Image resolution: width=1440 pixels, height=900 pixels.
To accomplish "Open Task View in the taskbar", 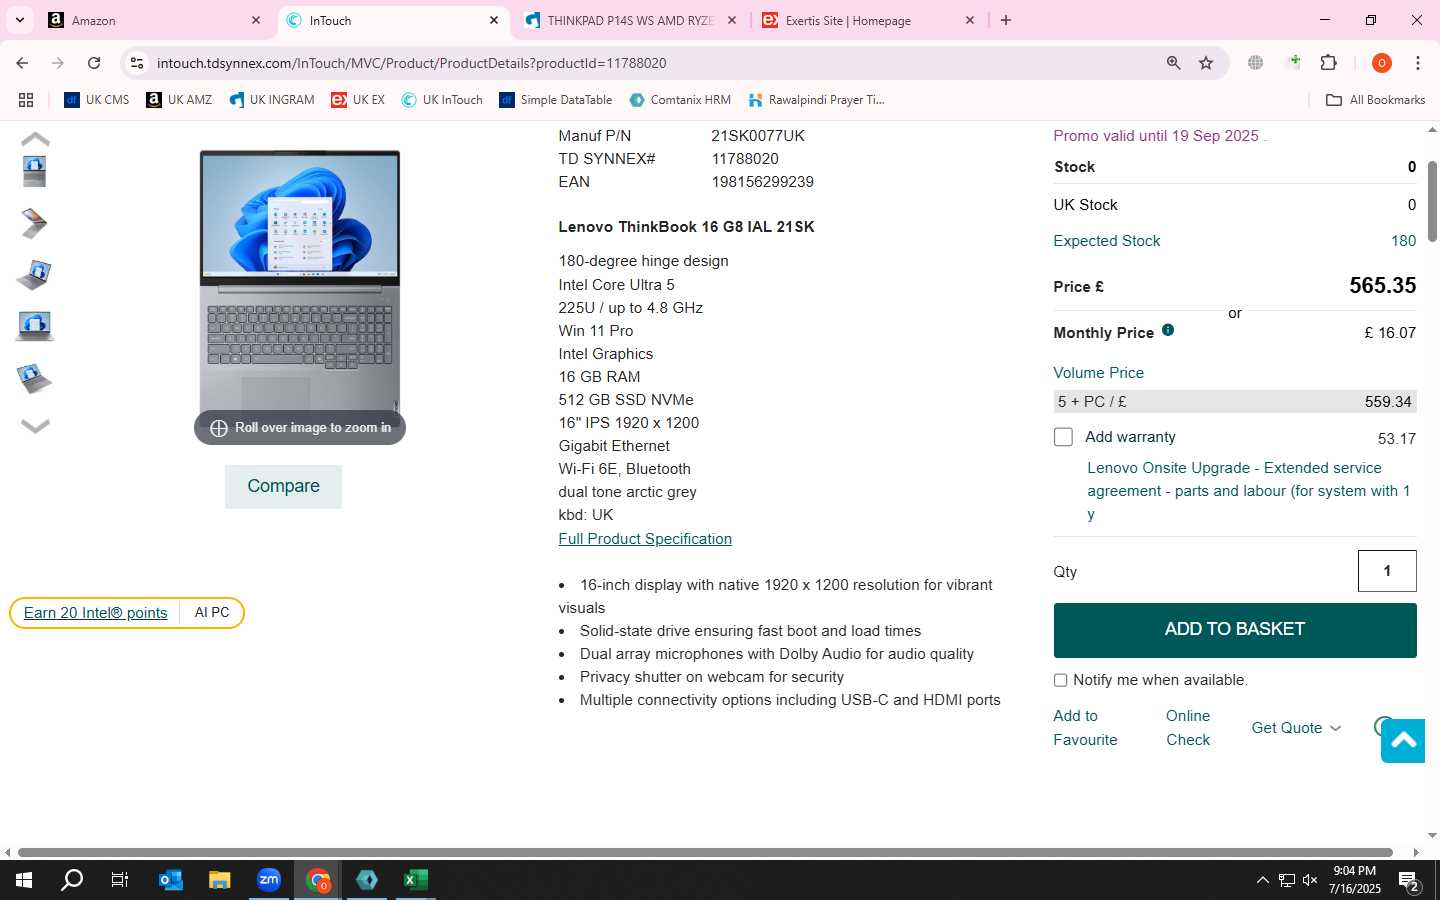I will 120,880.
